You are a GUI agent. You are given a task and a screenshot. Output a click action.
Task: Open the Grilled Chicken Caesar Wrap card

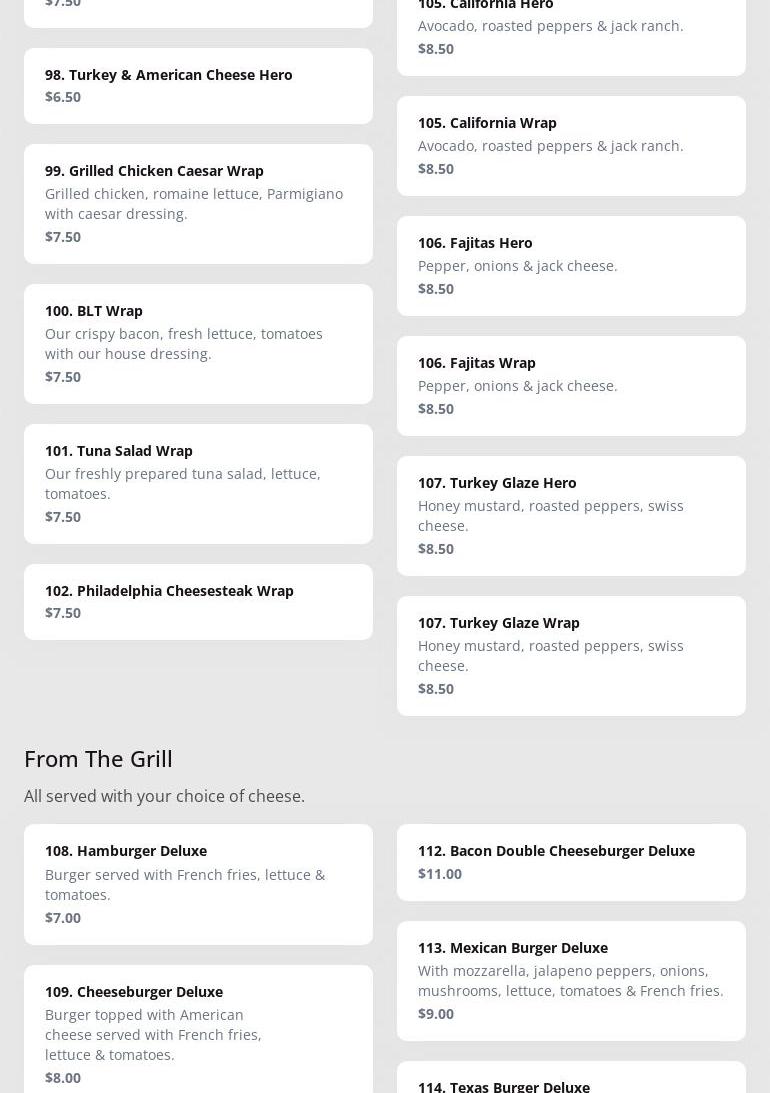point(198,203)
